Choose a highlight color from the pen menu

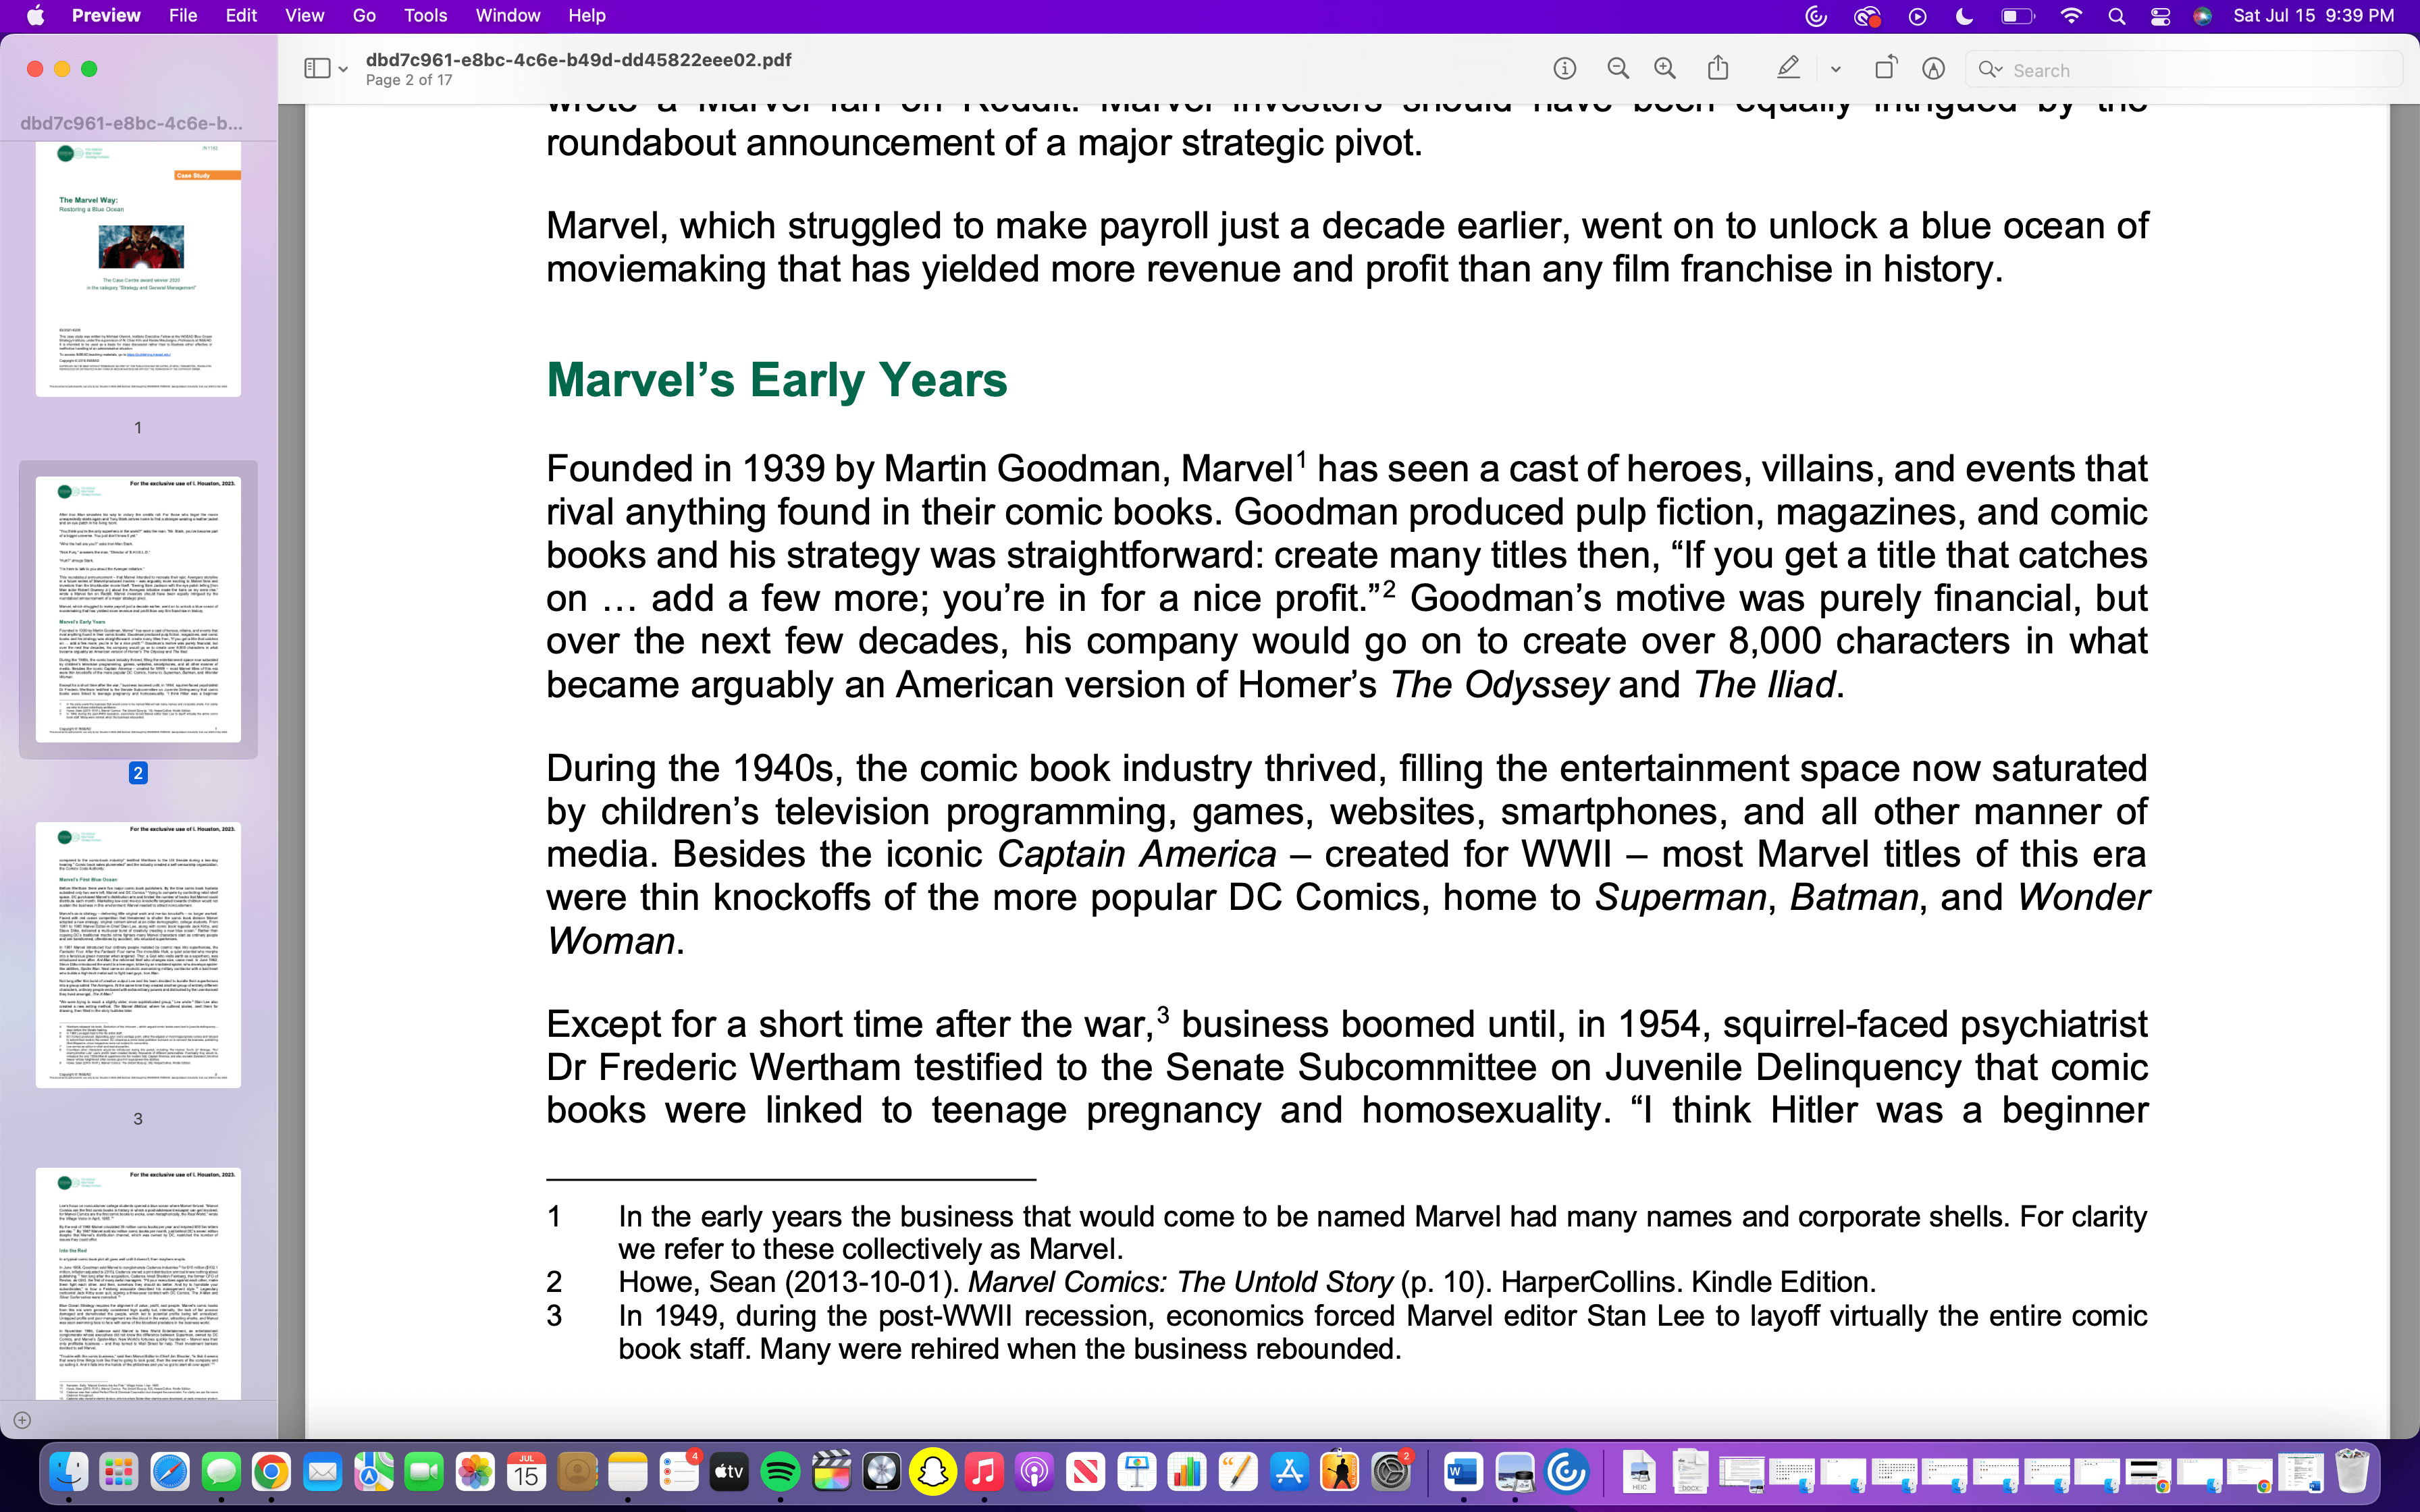[1836, 68]
